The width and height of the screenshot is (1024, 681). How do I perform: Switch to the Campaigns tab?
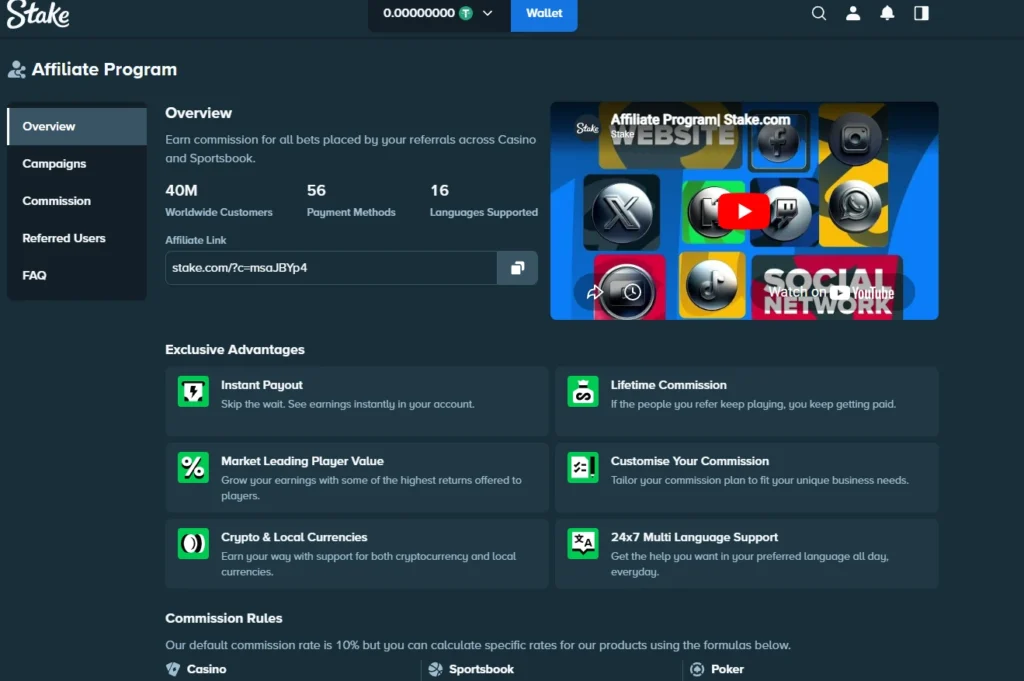[x=54, y=164]
